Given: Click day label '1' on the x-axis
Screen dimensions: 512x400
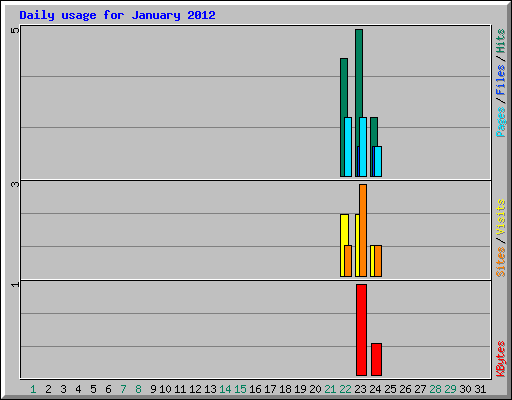Looking at the screenshot, I should click(x=33, y=389).
